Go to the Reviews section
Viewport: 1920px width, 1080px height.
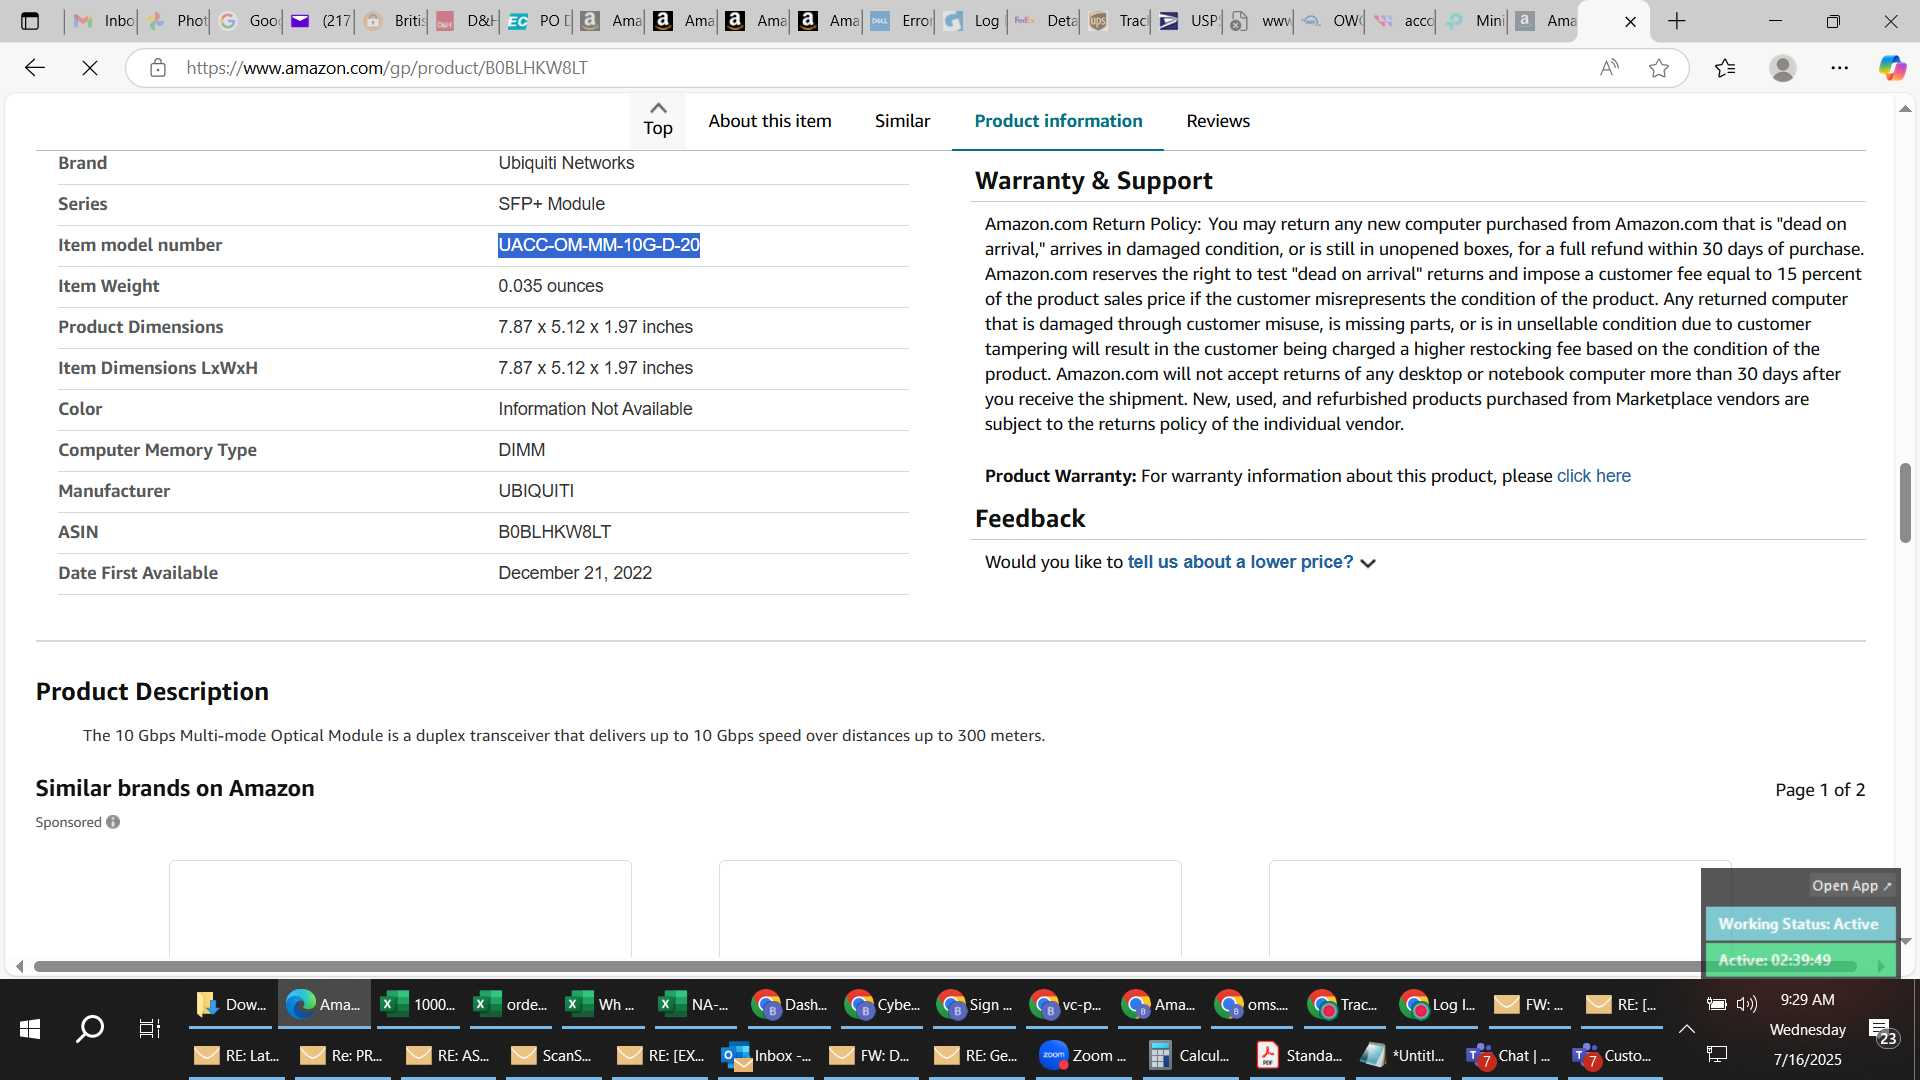[1217, 121]
